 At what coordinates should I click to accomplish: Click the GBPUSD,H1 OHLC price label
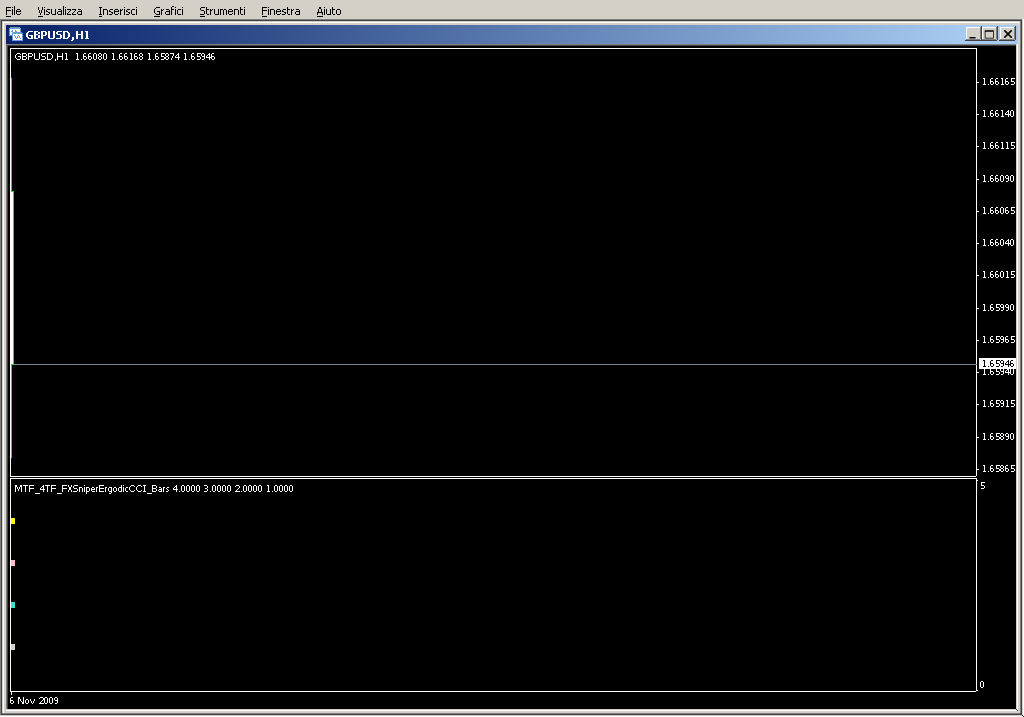(115, 57)
